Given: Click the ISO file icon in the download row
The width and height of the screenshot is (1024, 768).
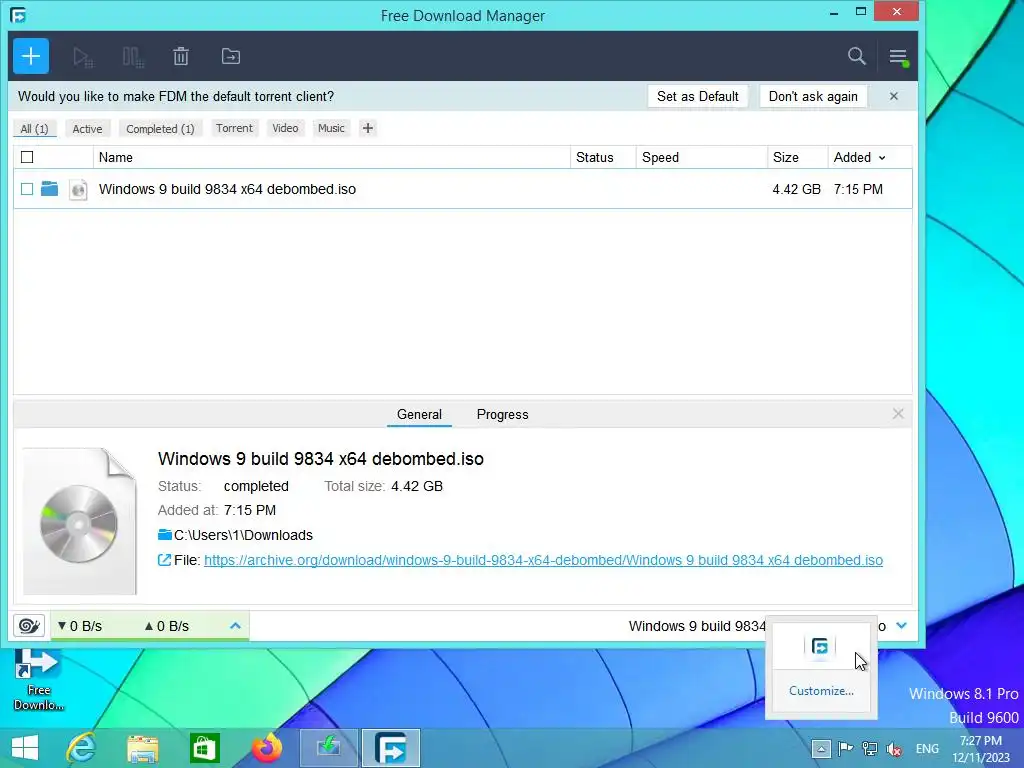Looking at the screenshot, I should (x=78, y=189).
